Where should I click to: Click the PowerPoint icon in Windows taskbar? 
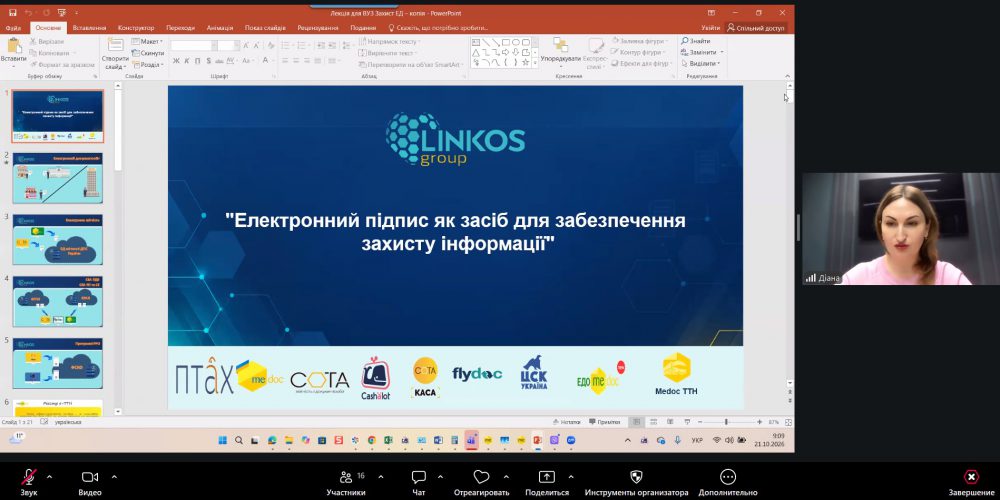coord(537,440)
